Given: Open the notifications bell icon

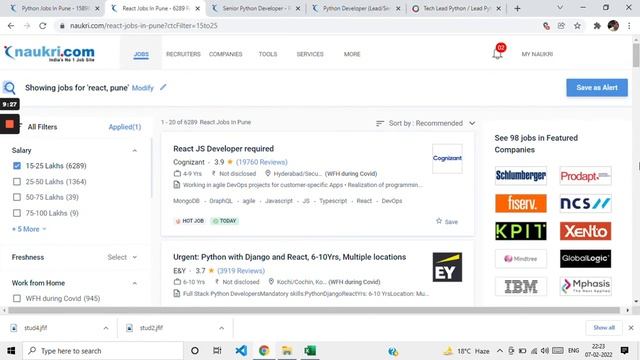Looking at the screenshot, I should click(498, 53).
